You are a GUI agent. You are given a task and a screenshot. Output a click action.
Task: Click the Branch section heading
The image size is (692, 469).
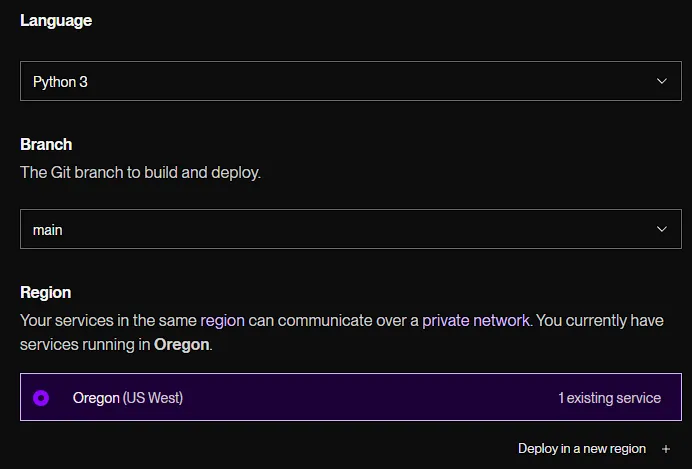(x=46, y=144)
